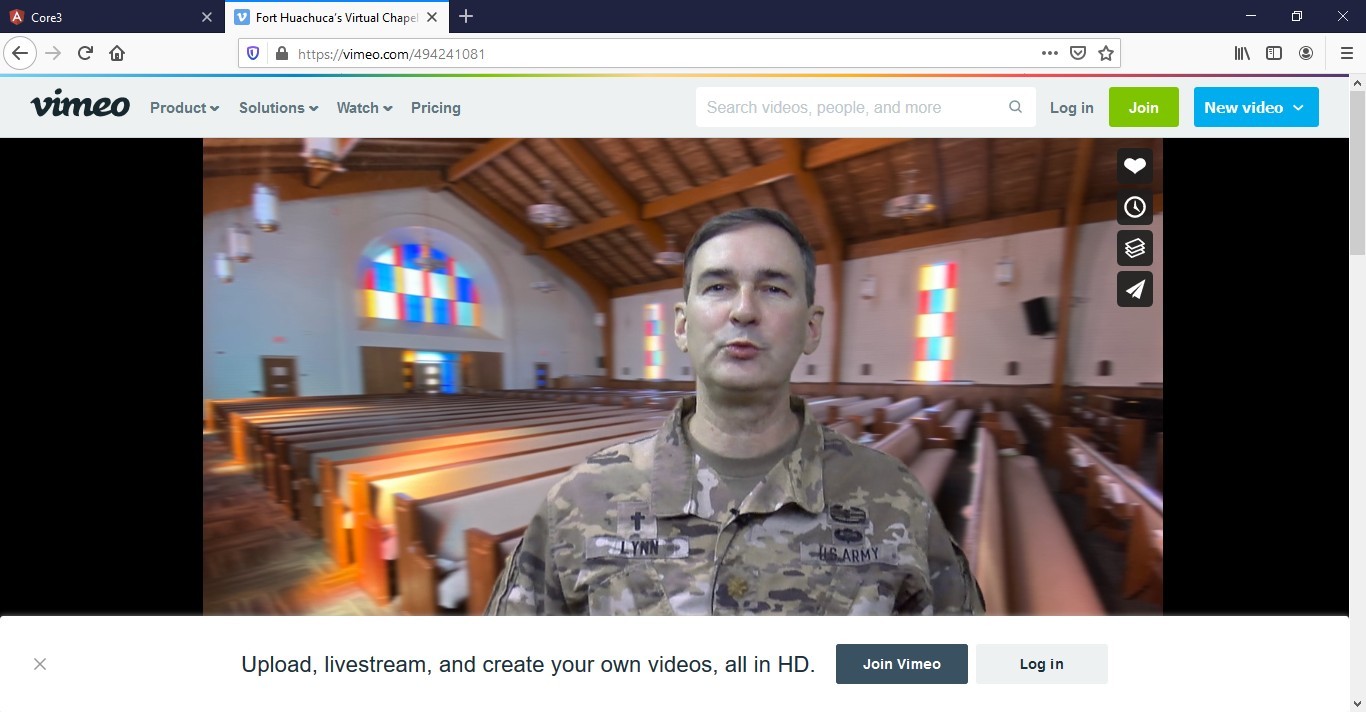The image size is (1366, 712).
Task: Go back with the browser back arrow
Action: click(20, 53)
